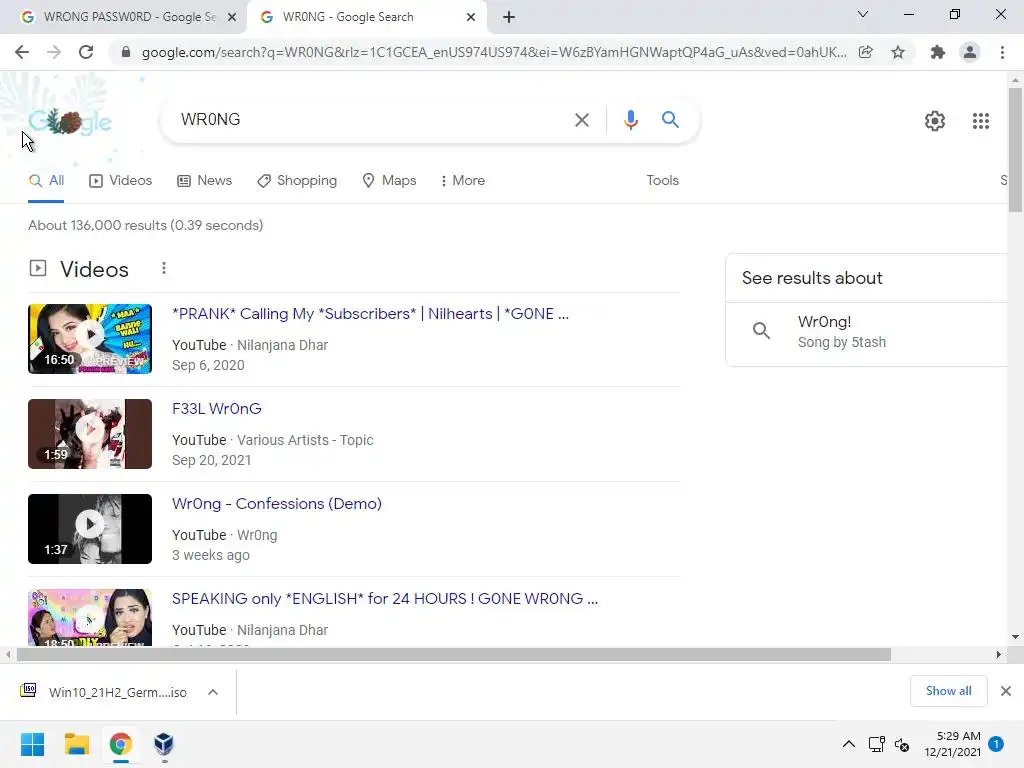The height and width of the screenshot is (768, 1024).
Task: Click the vertical scrollbar thumb
Action: click(1015, 150)
